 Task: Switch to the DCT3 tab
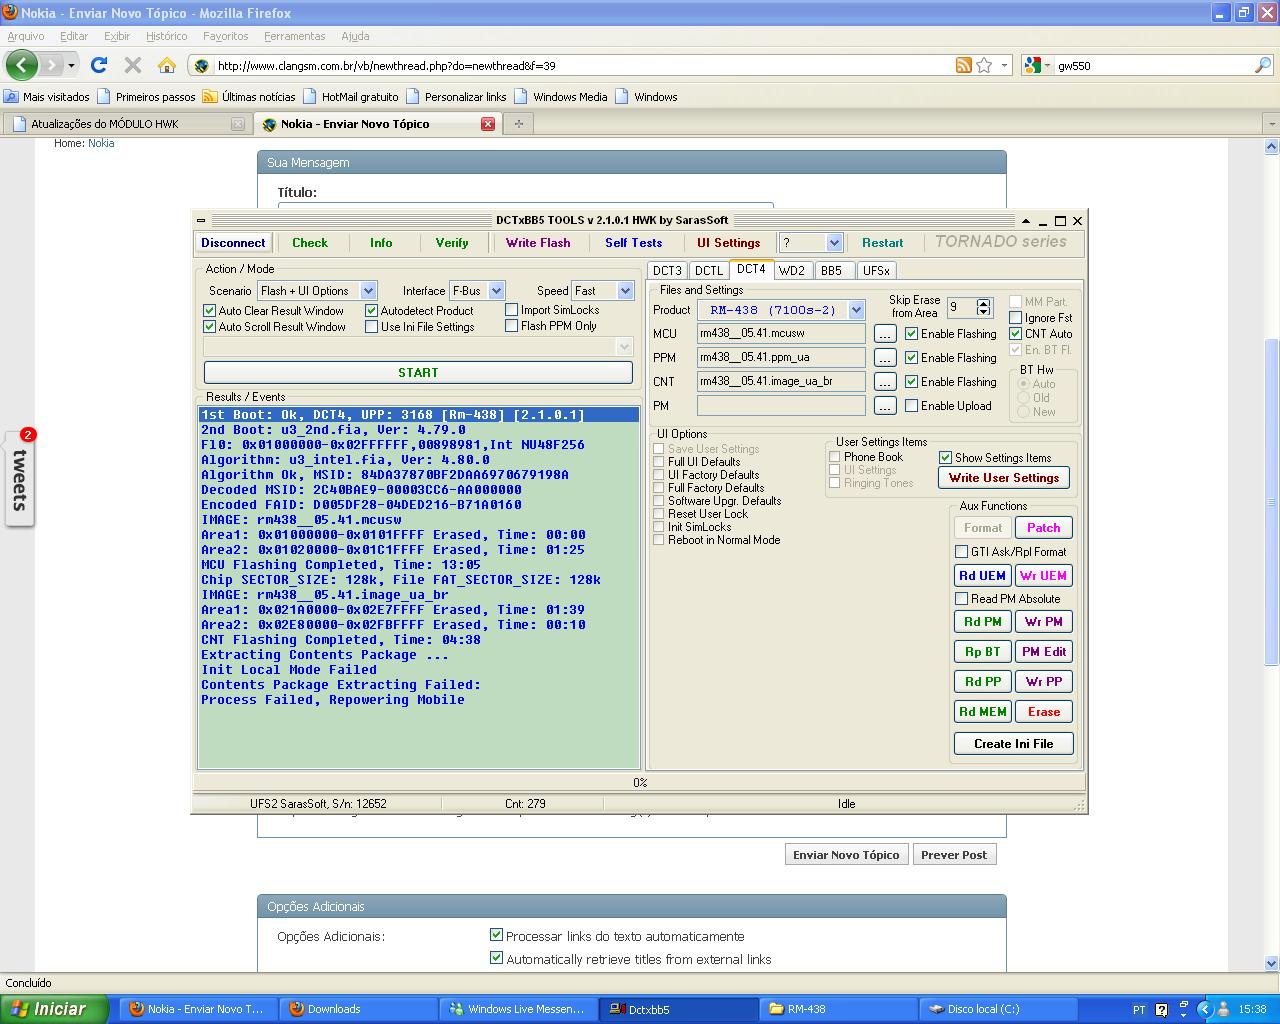[667, 271]
